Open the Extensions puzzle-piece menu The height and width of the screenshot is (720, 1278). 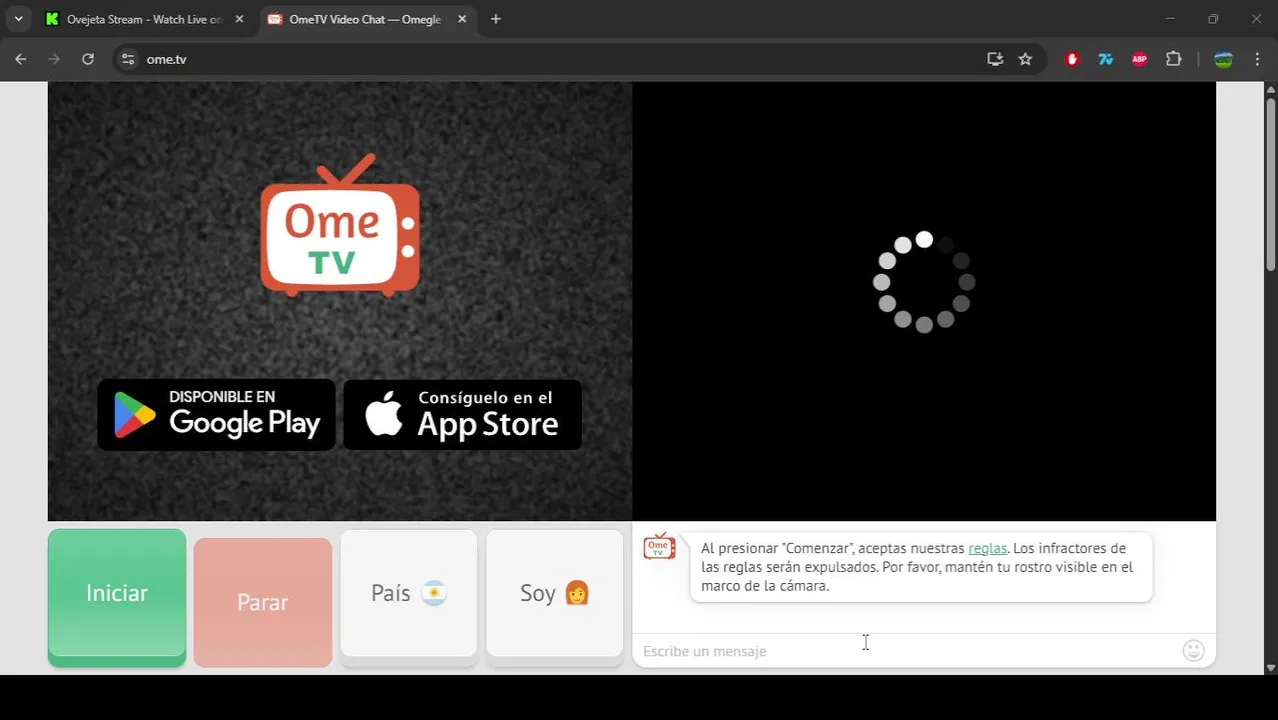1174,59
